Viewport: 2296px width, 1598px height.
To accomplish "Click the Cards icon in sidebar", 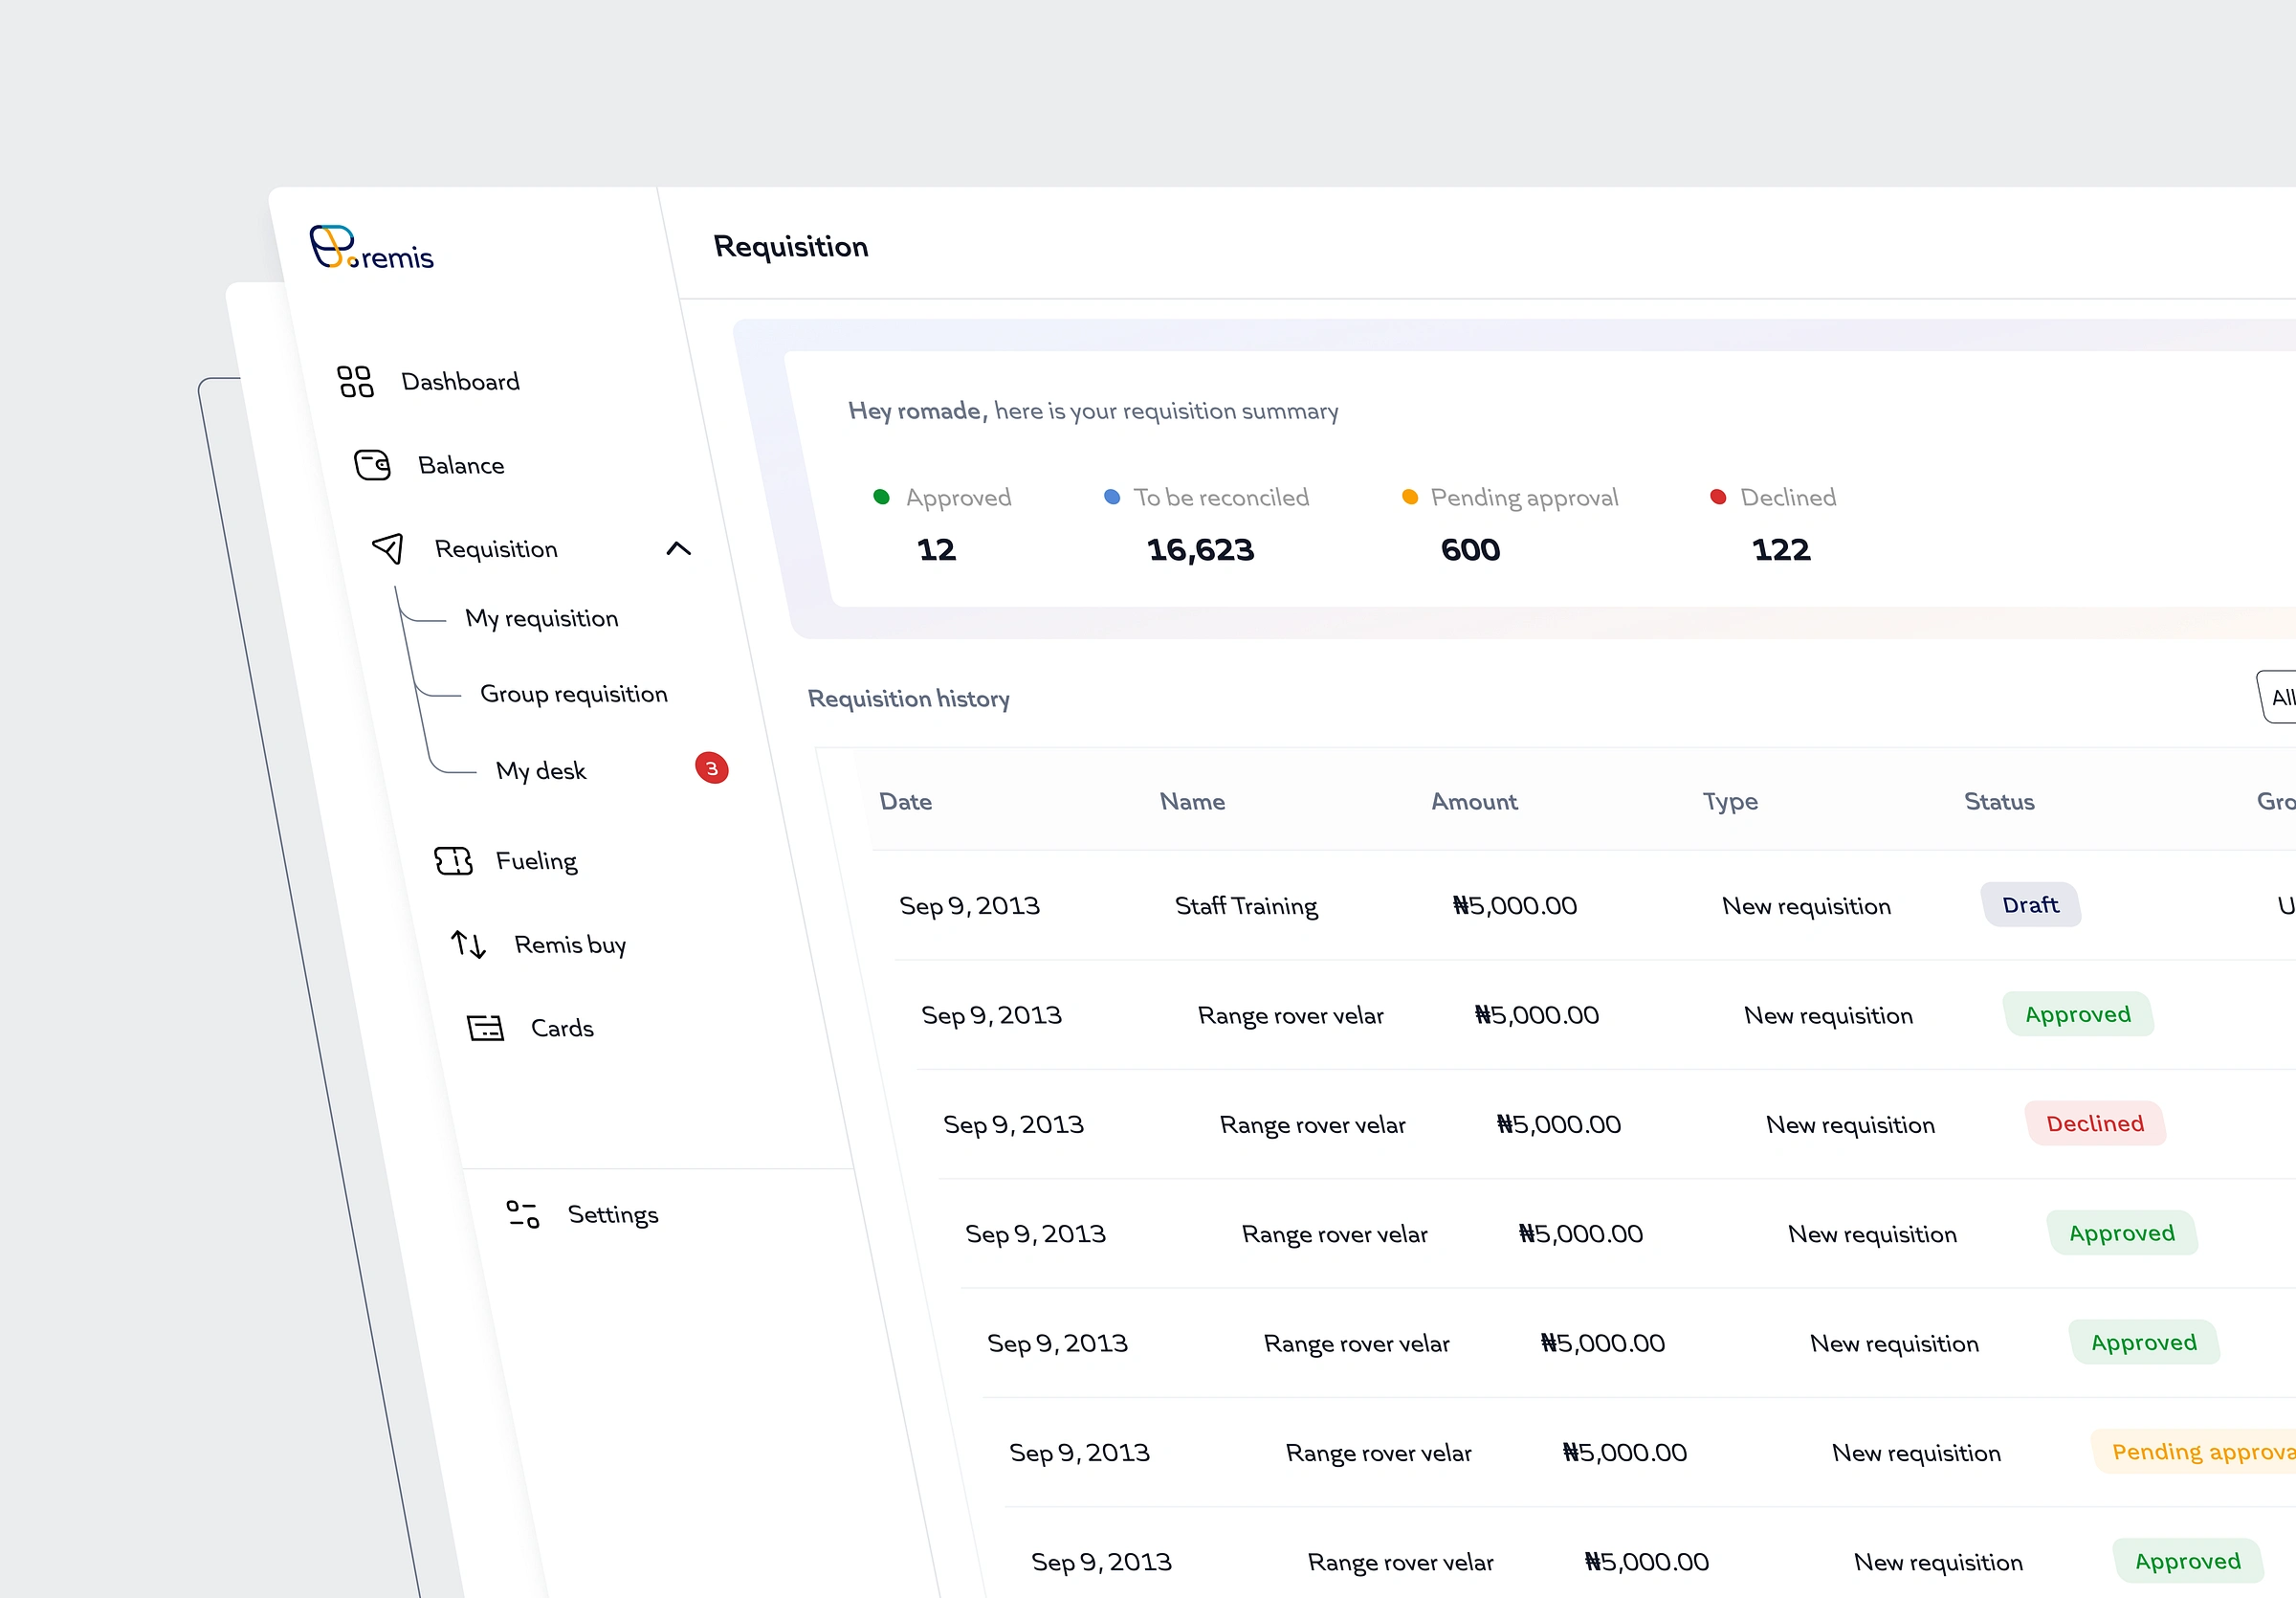I will pos(486,1028).
